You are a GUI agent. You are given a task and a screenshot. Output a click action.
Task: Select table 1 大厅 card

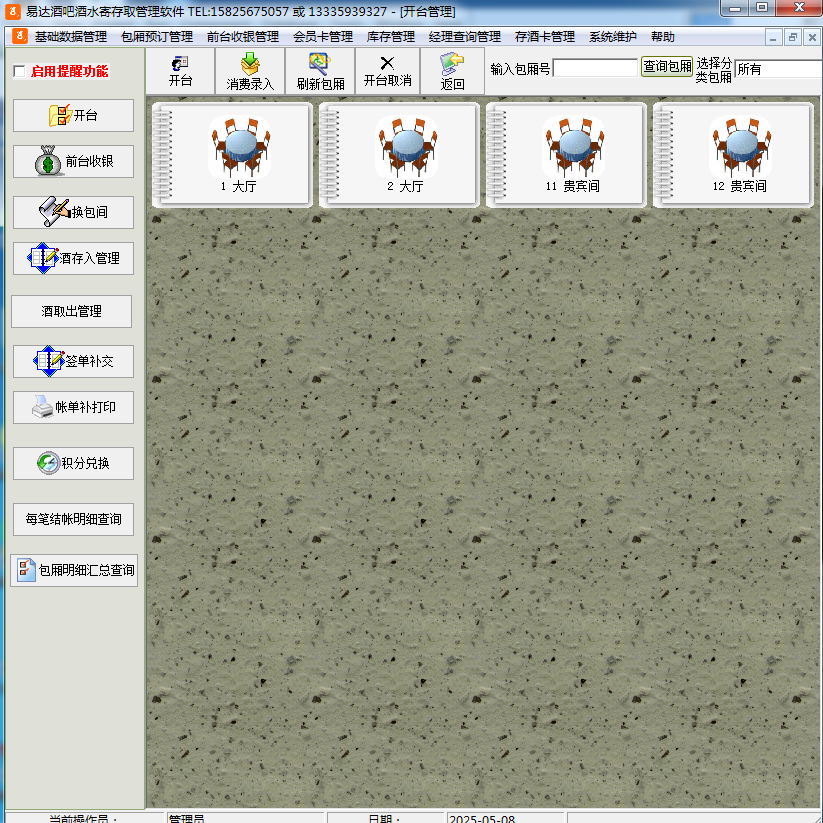click(233, 155)
